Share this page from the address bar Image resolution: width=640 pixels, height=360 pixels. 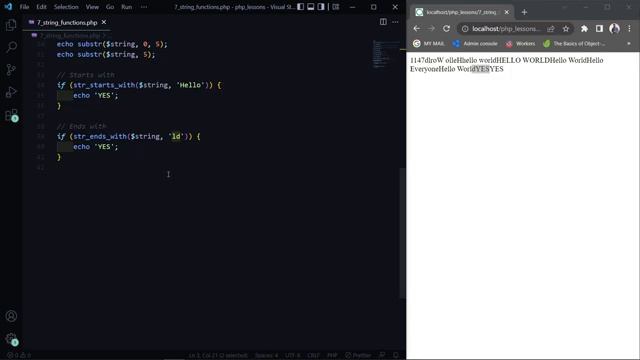[551, 29]
